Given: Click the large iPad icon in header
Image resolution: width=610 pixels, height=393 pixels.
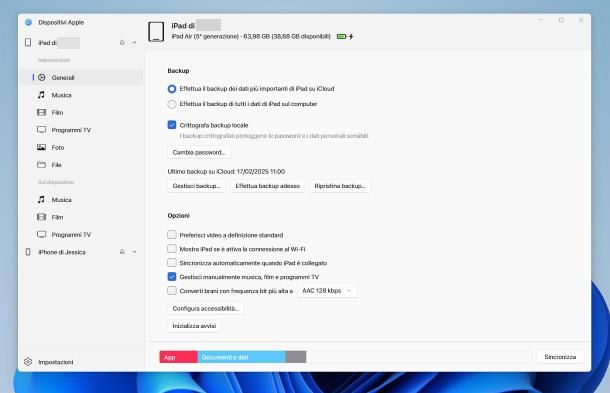Looking at the screenshot, I should 156,32.
